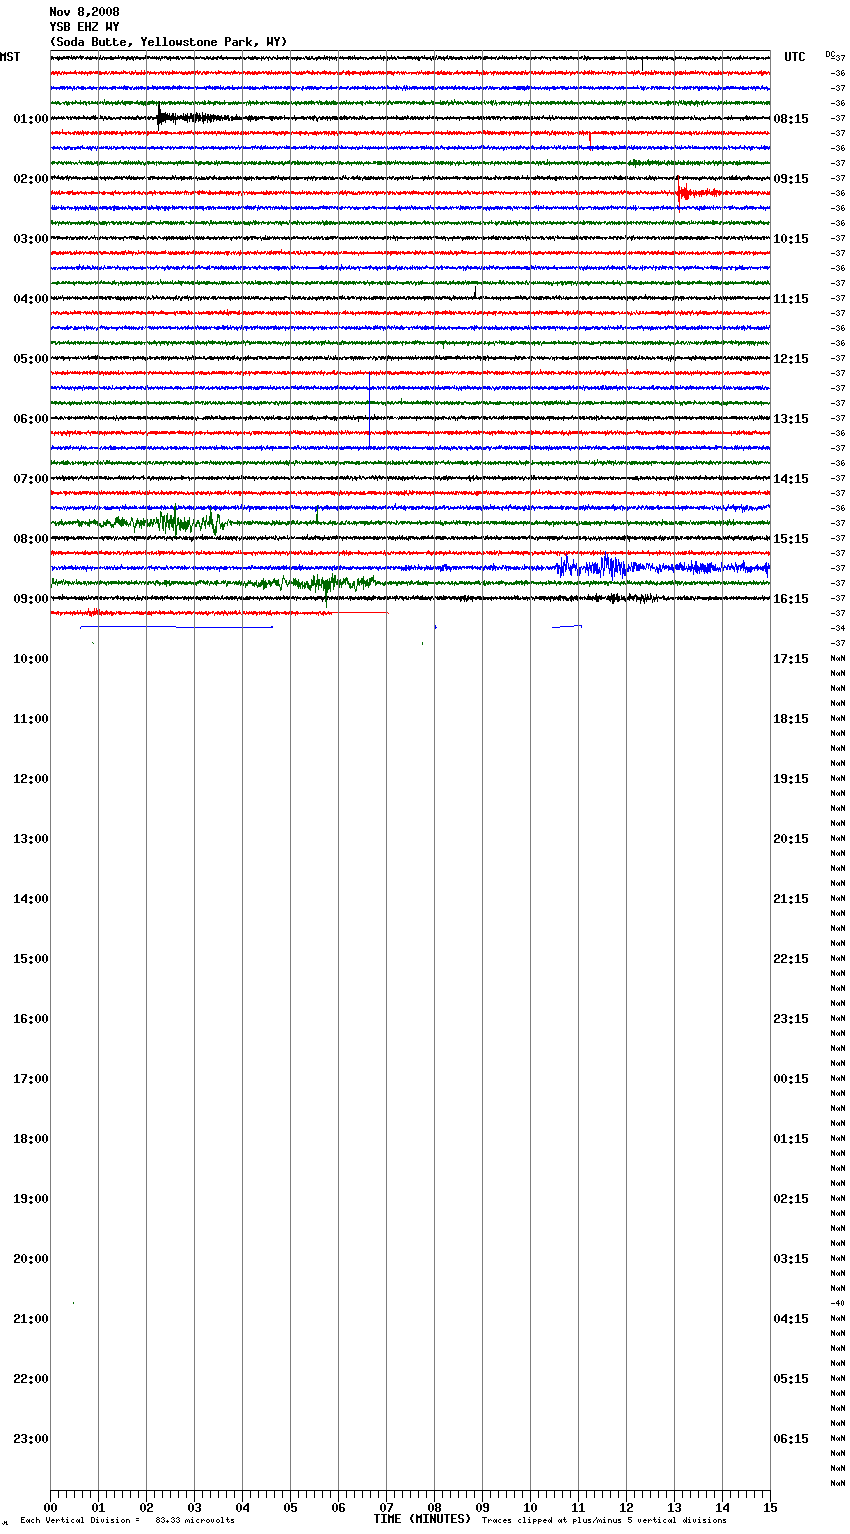Select the 00 minute axis tick label
Image resolution: width=850 pixels, height=1534 pixels.
[50, 1507]
